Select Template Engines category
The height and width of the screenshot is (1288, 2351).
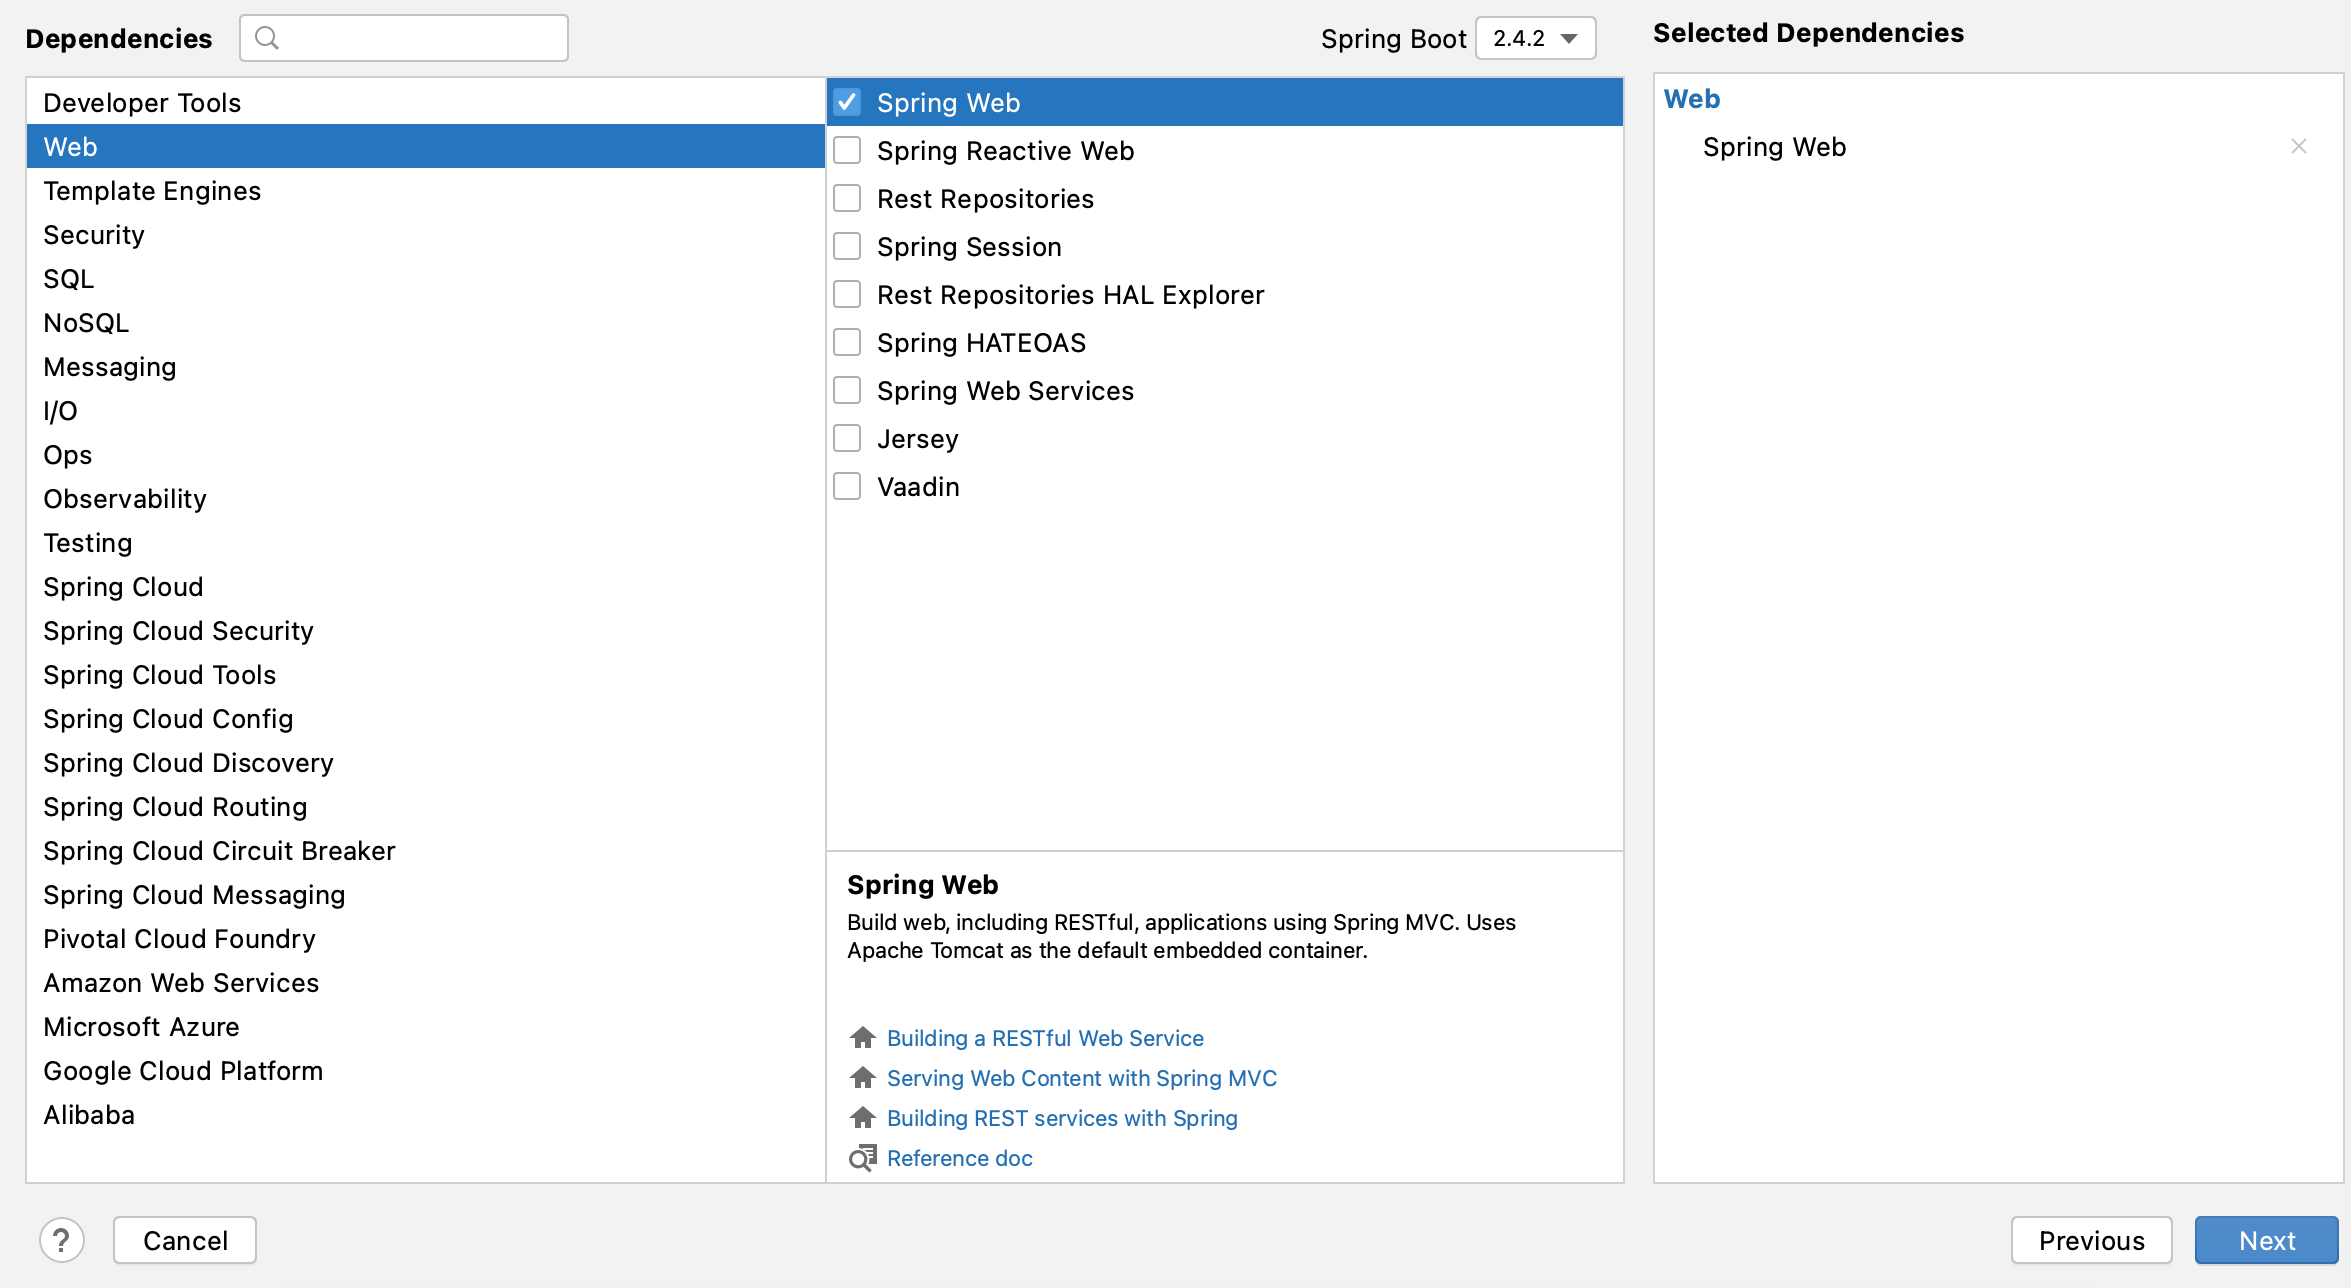coord(426,190)
